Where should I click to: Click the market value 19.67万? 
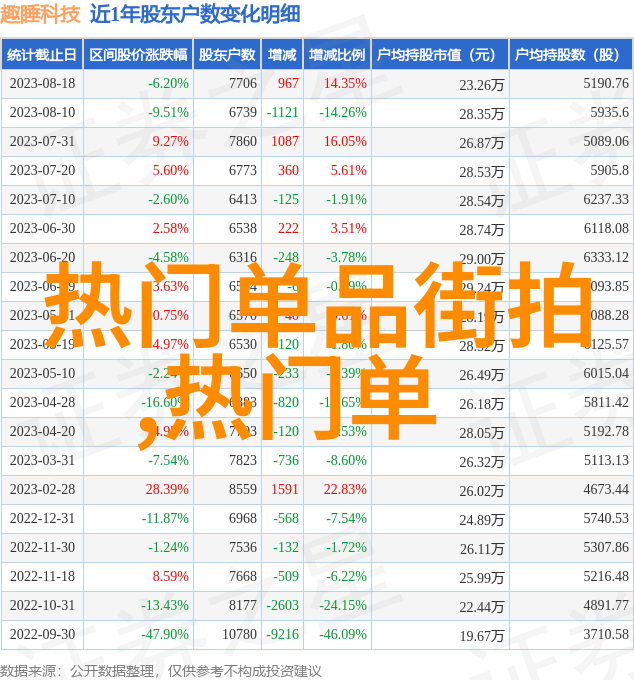(x=482, y=637)
